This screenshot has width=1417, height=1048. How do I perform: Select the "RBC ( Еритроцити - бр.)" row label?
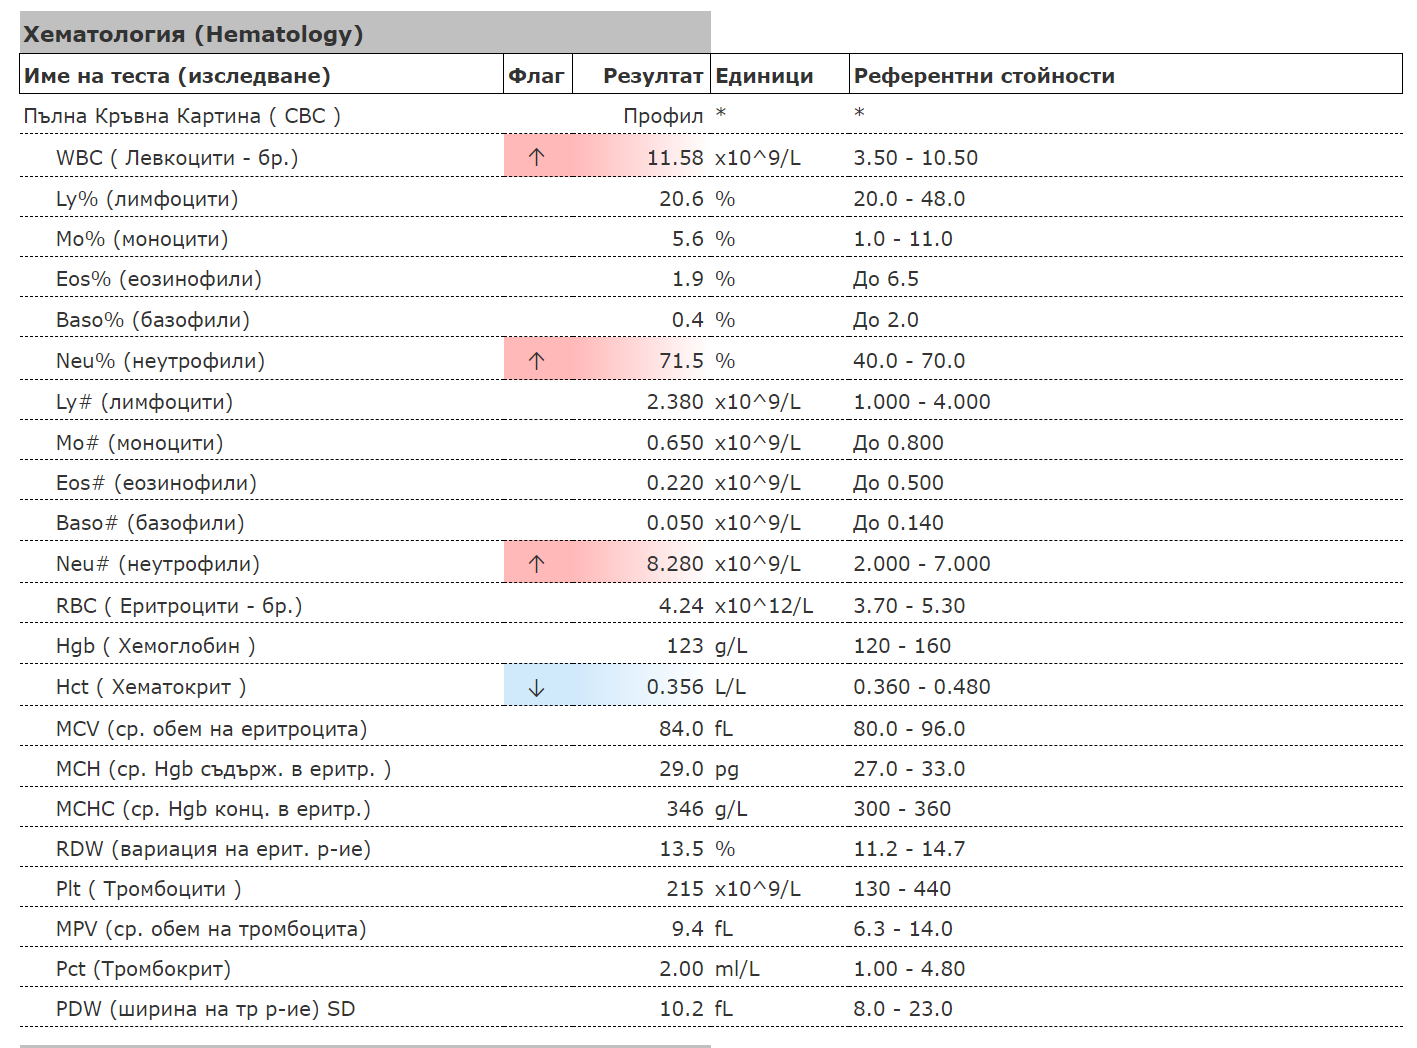click(179, 606)
